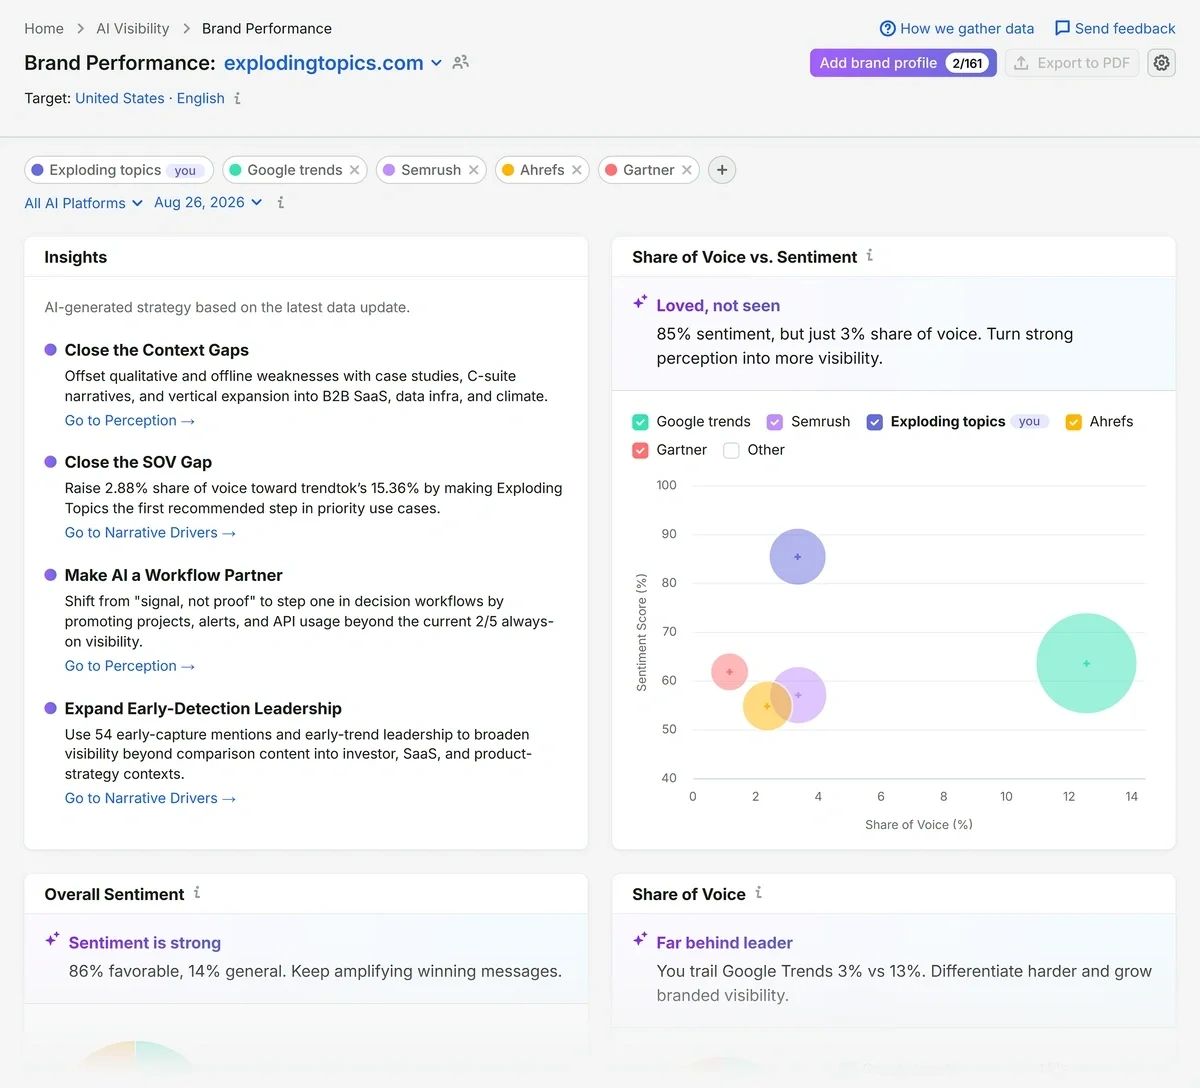Viewport: 1200px width, 1088px height.
Task: Click the green Google trends bubble in chart
Action: click(1086, 663)
